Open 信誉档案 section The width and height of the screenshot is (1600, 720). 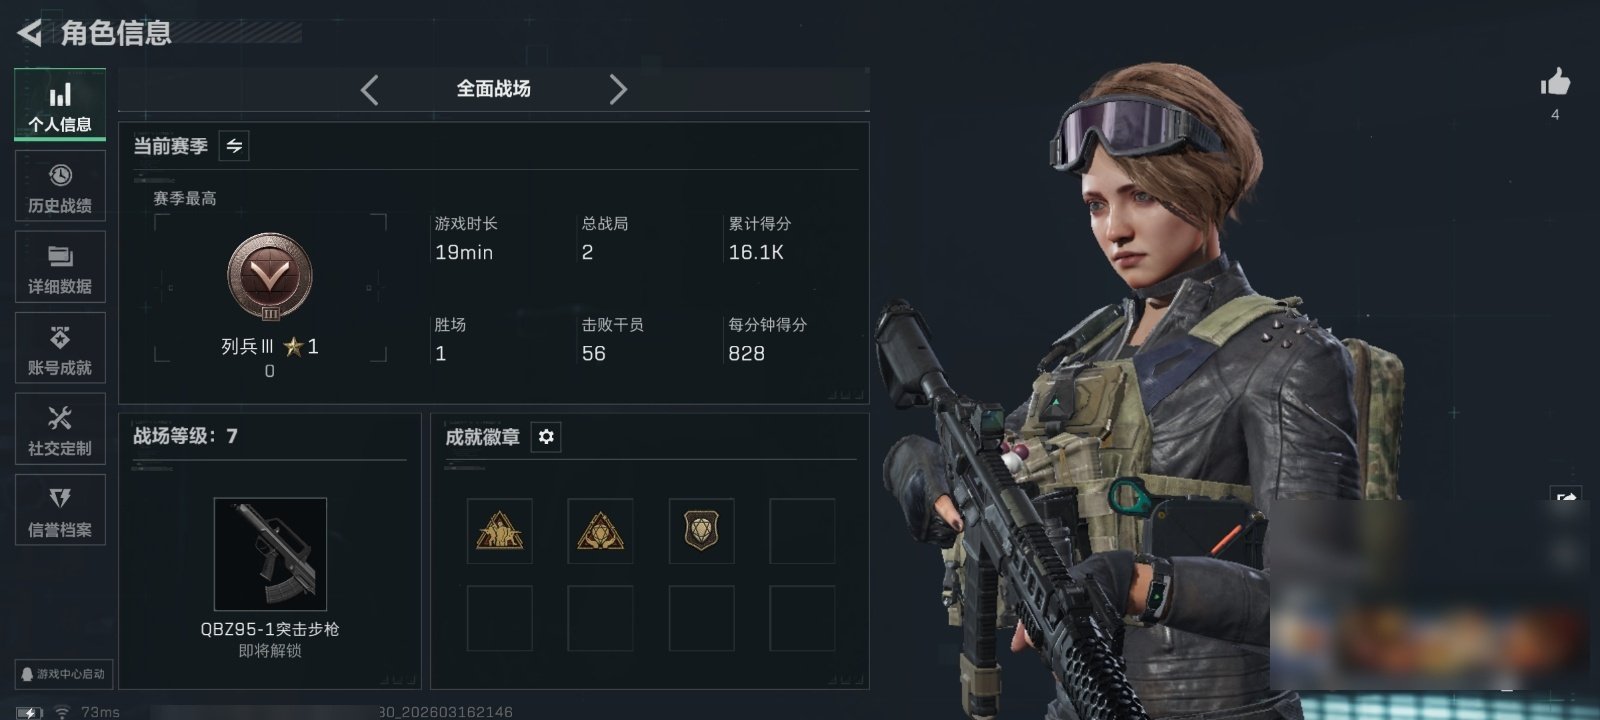pos(60,510)
